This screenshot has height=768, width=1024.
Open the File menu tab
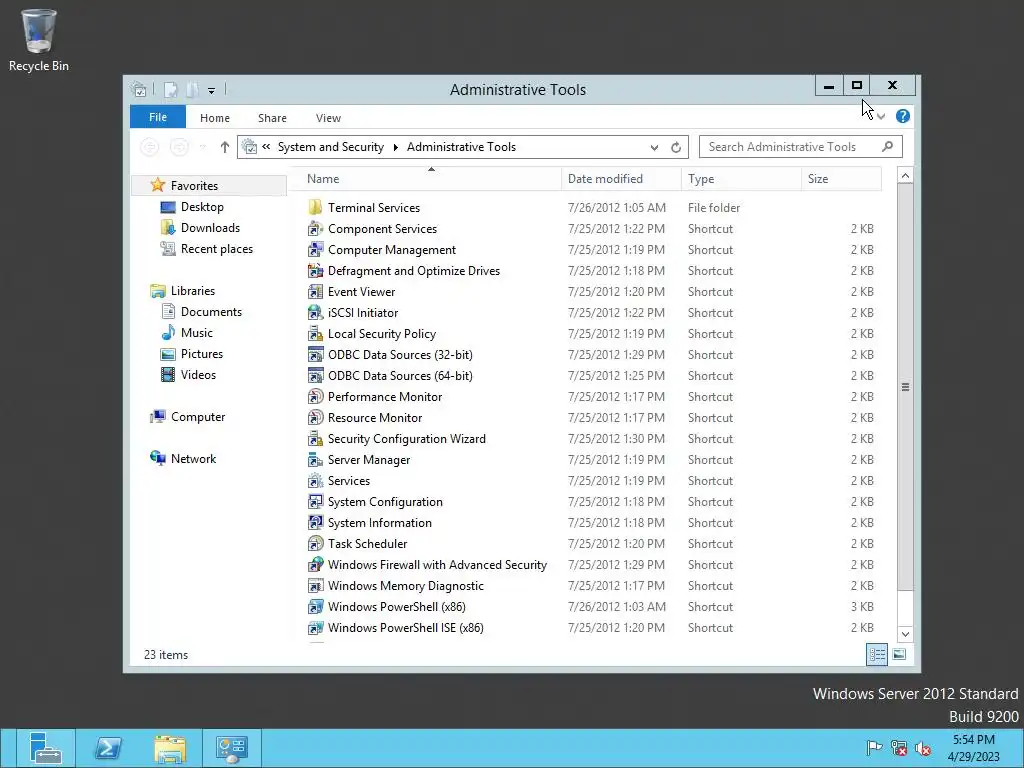(158, 118)
